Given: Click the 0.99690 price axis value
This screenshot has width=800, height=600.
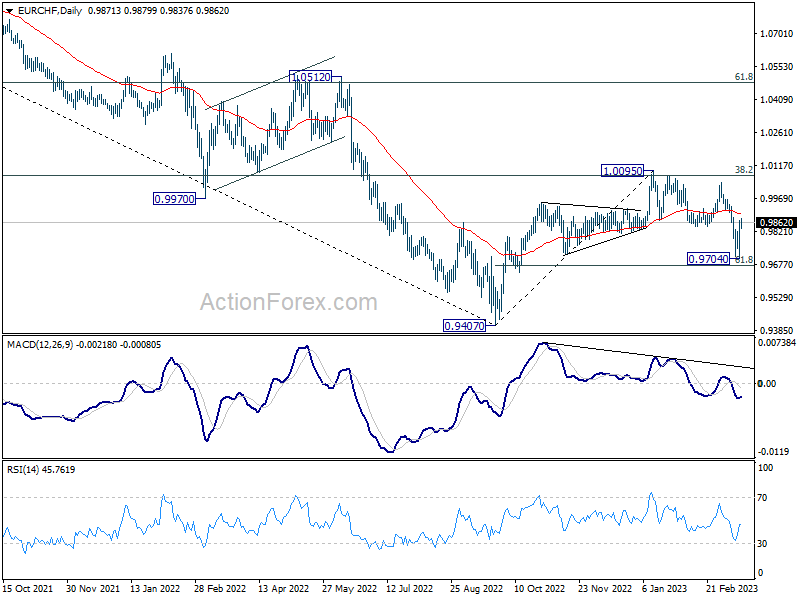Looking at the screenshot, I should point(777,198).
